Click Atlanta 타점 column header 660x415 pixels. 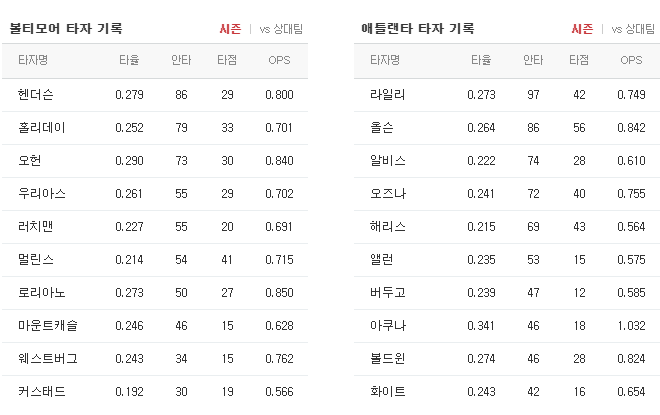(579, 60)
